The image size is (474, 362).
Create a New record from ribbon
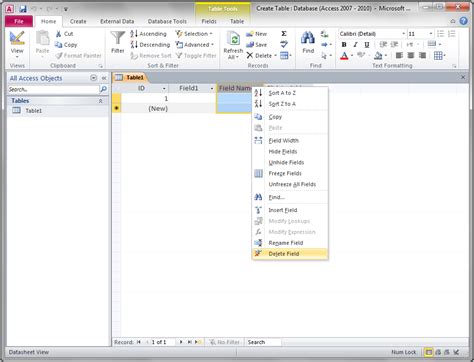[256, 34]
